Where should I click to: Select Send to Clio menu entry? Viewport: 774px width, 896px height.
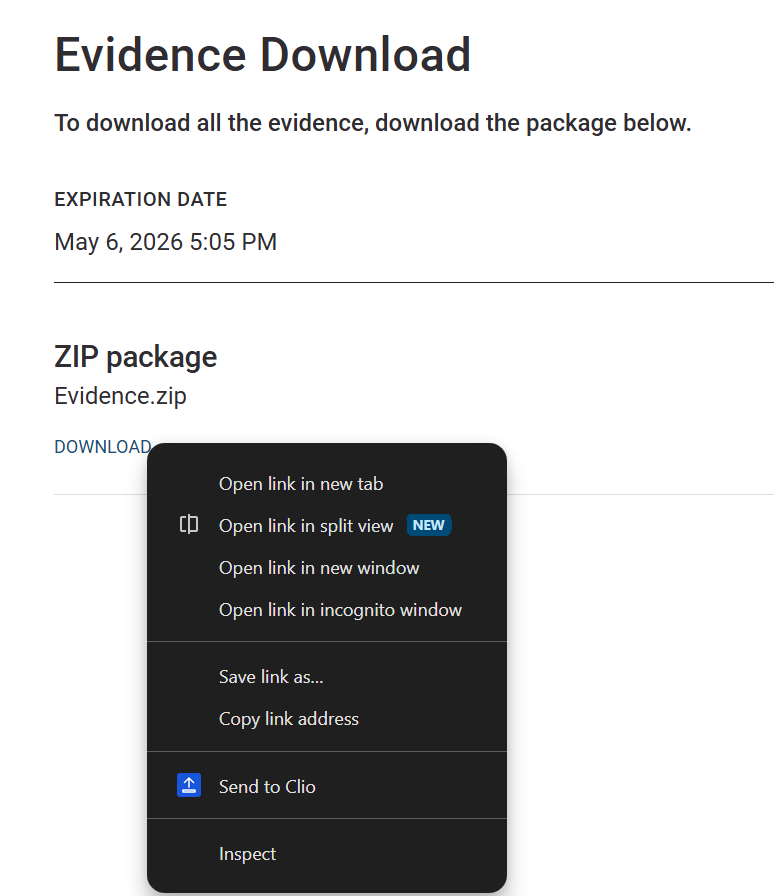[x=267, y=786]
